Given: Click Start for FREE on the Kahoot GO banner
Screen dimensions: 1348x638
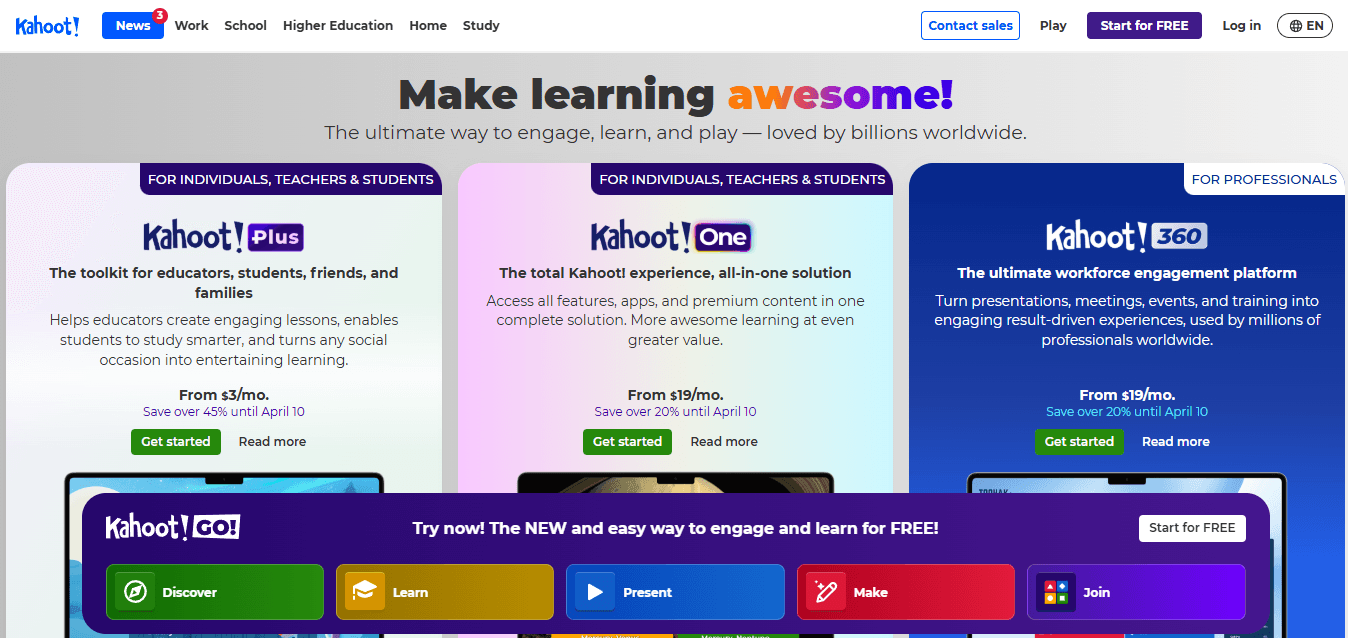Looking at the screenshot, I should (x=1192, y=528).
